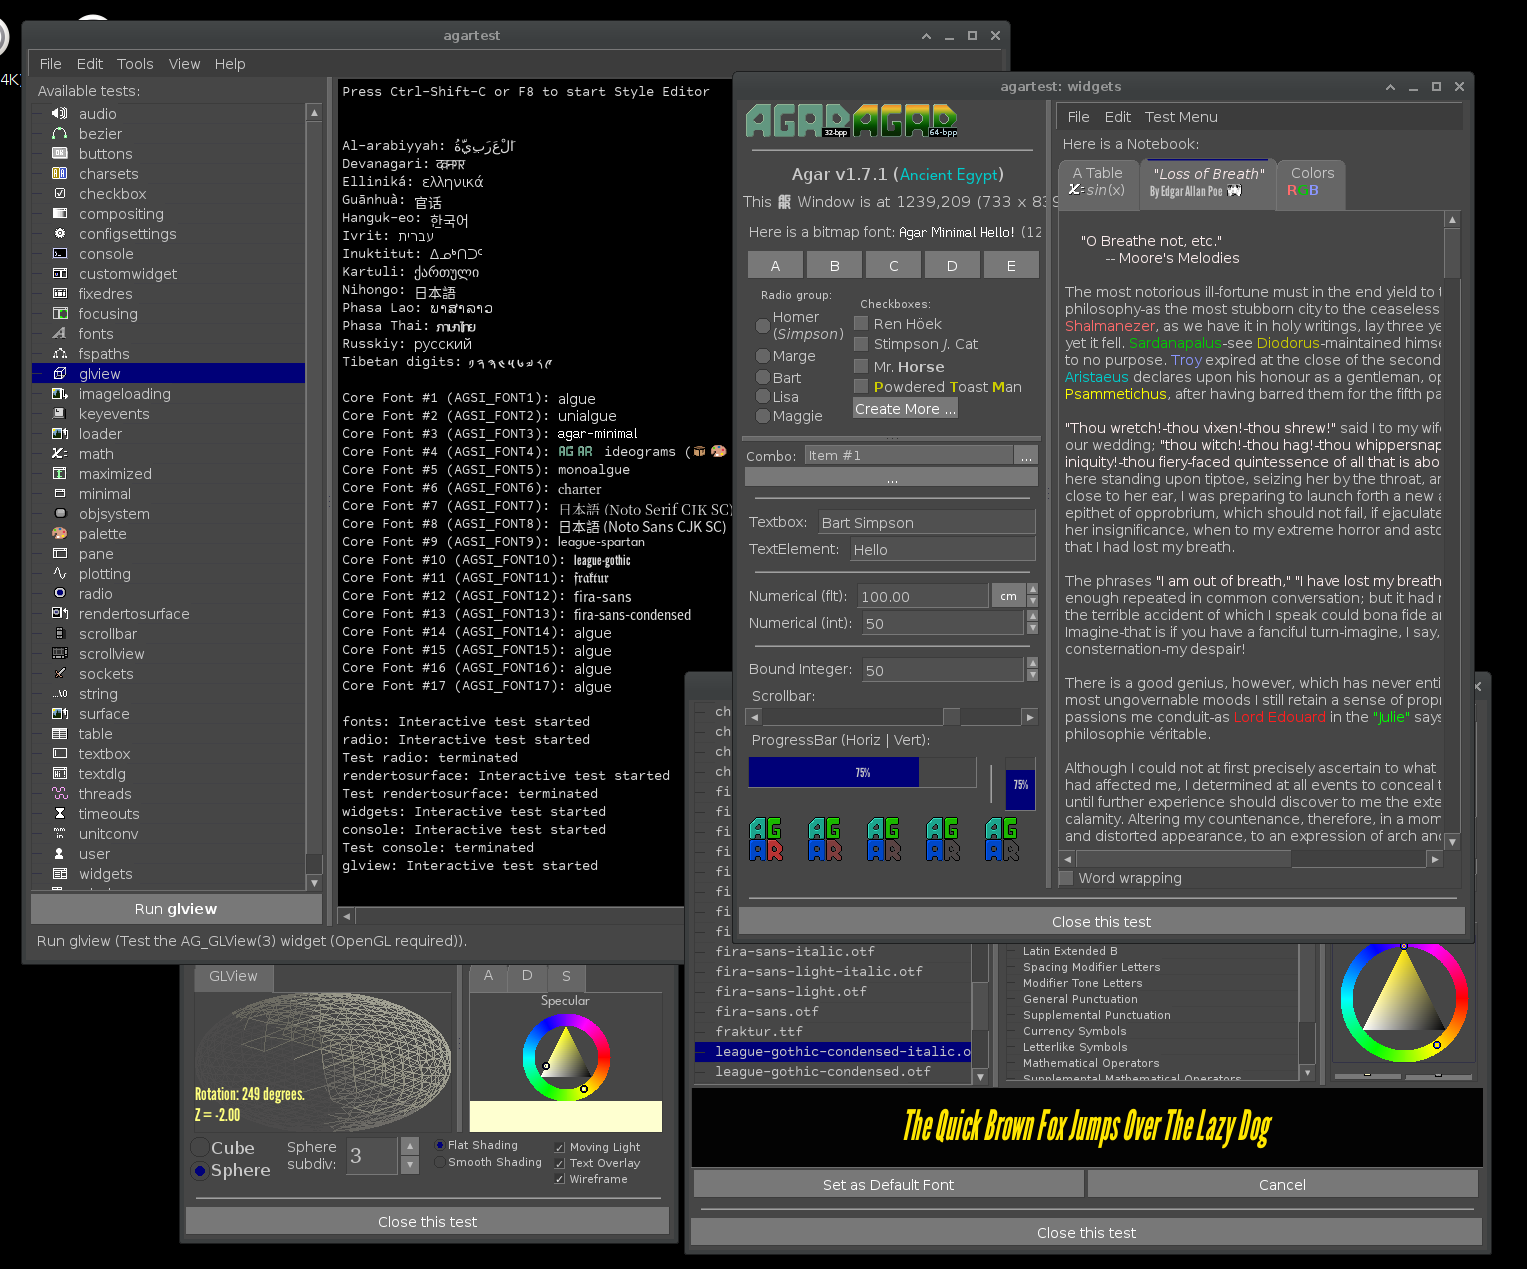Increase Sphere subdiv with up arrow

pyautogui.click(x=409, y=1146)
